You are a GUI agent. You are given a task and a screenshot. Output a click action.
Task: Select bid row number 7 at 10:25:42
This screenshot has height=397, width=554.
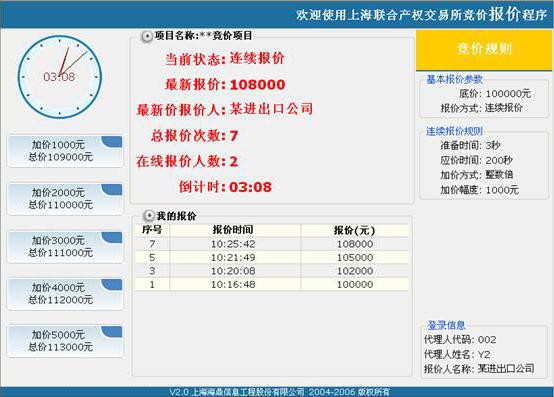[272, 244]
